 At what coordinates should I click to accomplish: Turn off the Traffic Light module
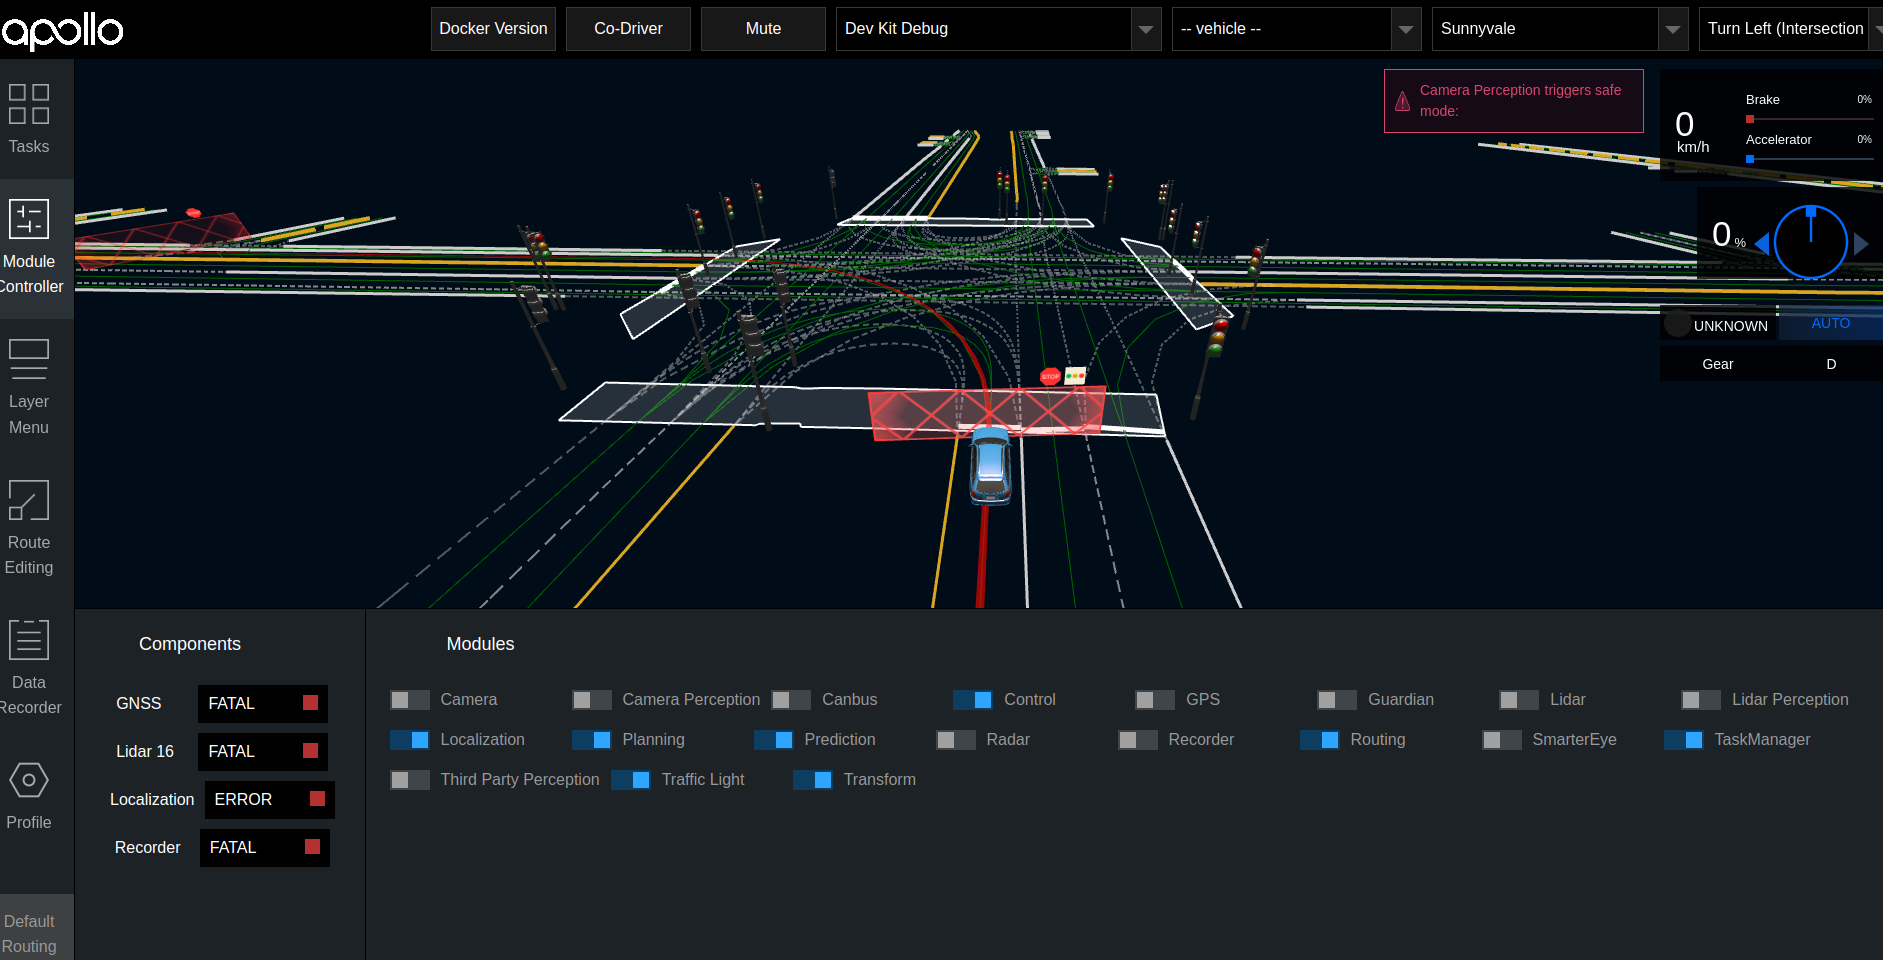tap(630, 779)
